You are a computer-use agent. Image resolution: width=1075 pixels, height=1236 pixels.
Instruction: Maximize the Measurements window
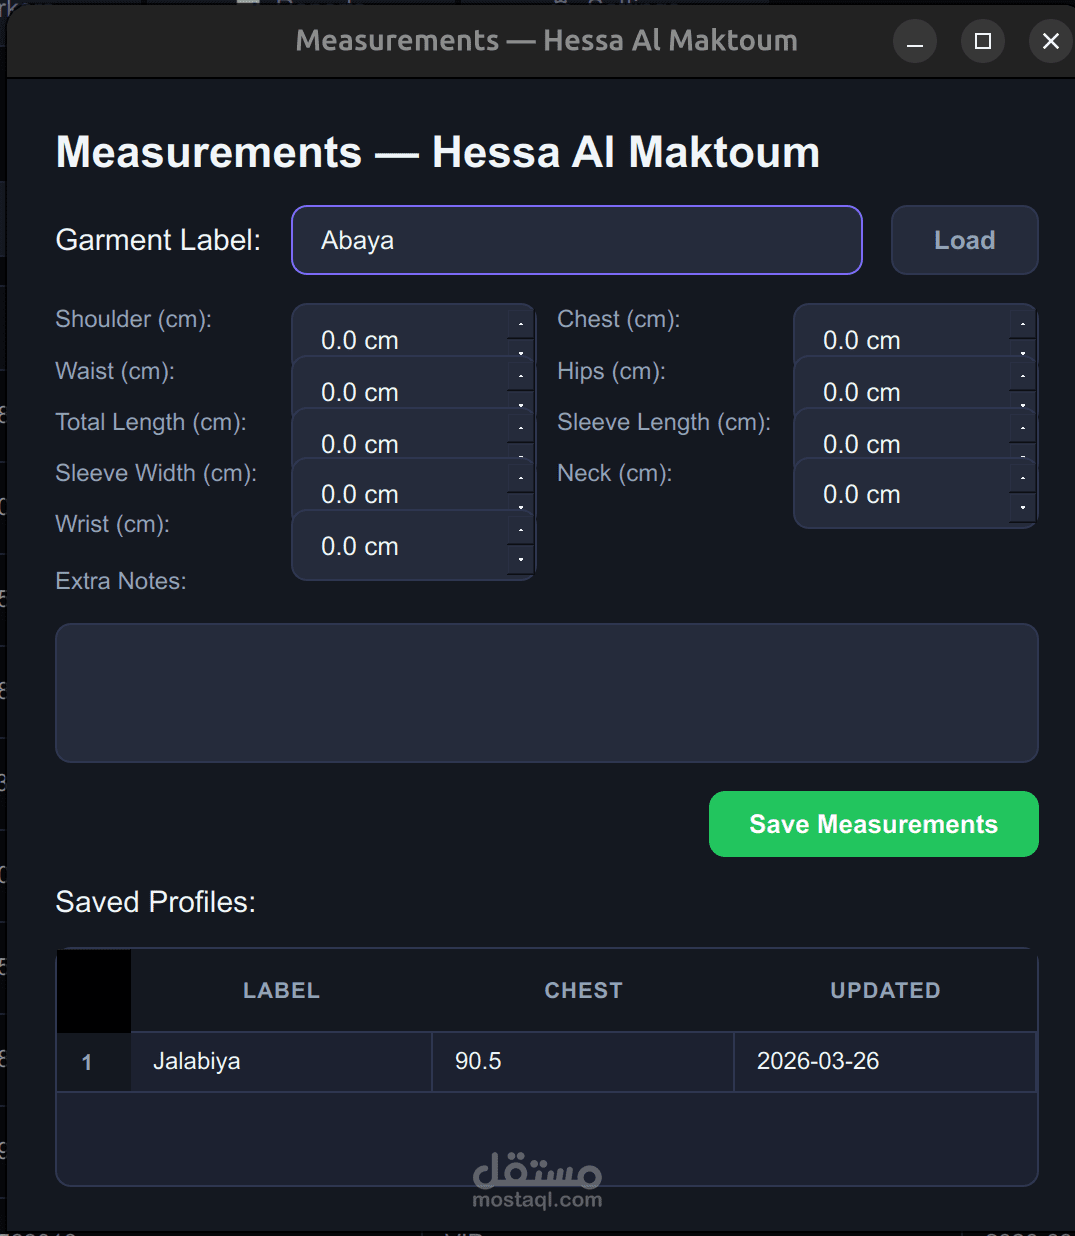(x=983, y=41)
